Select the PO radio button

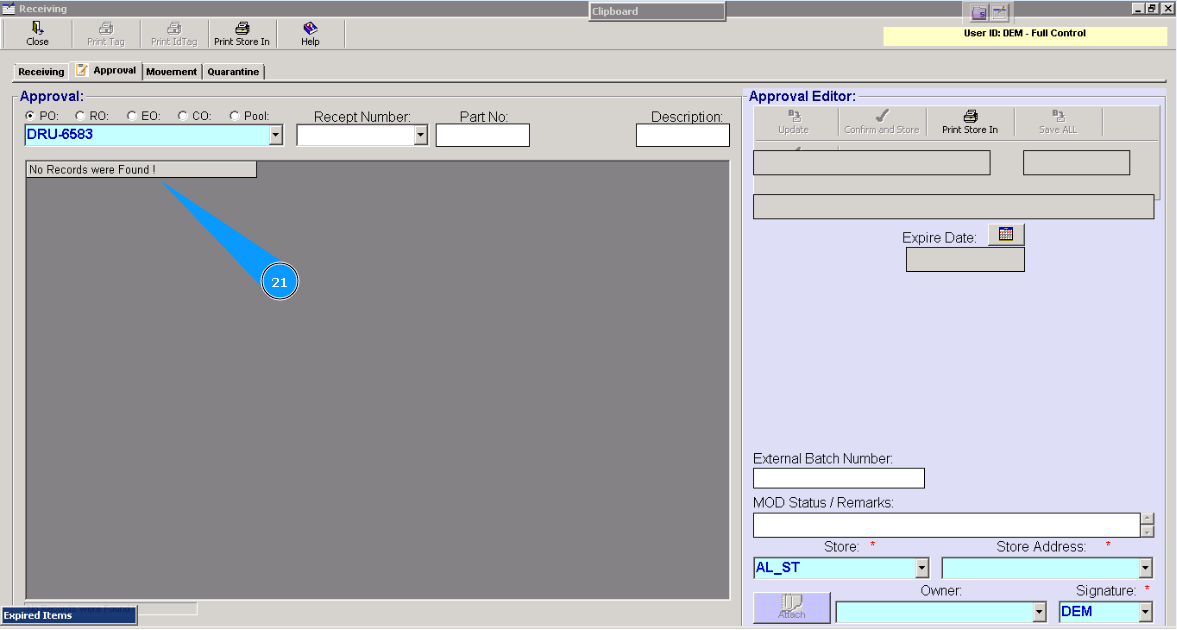30,116
